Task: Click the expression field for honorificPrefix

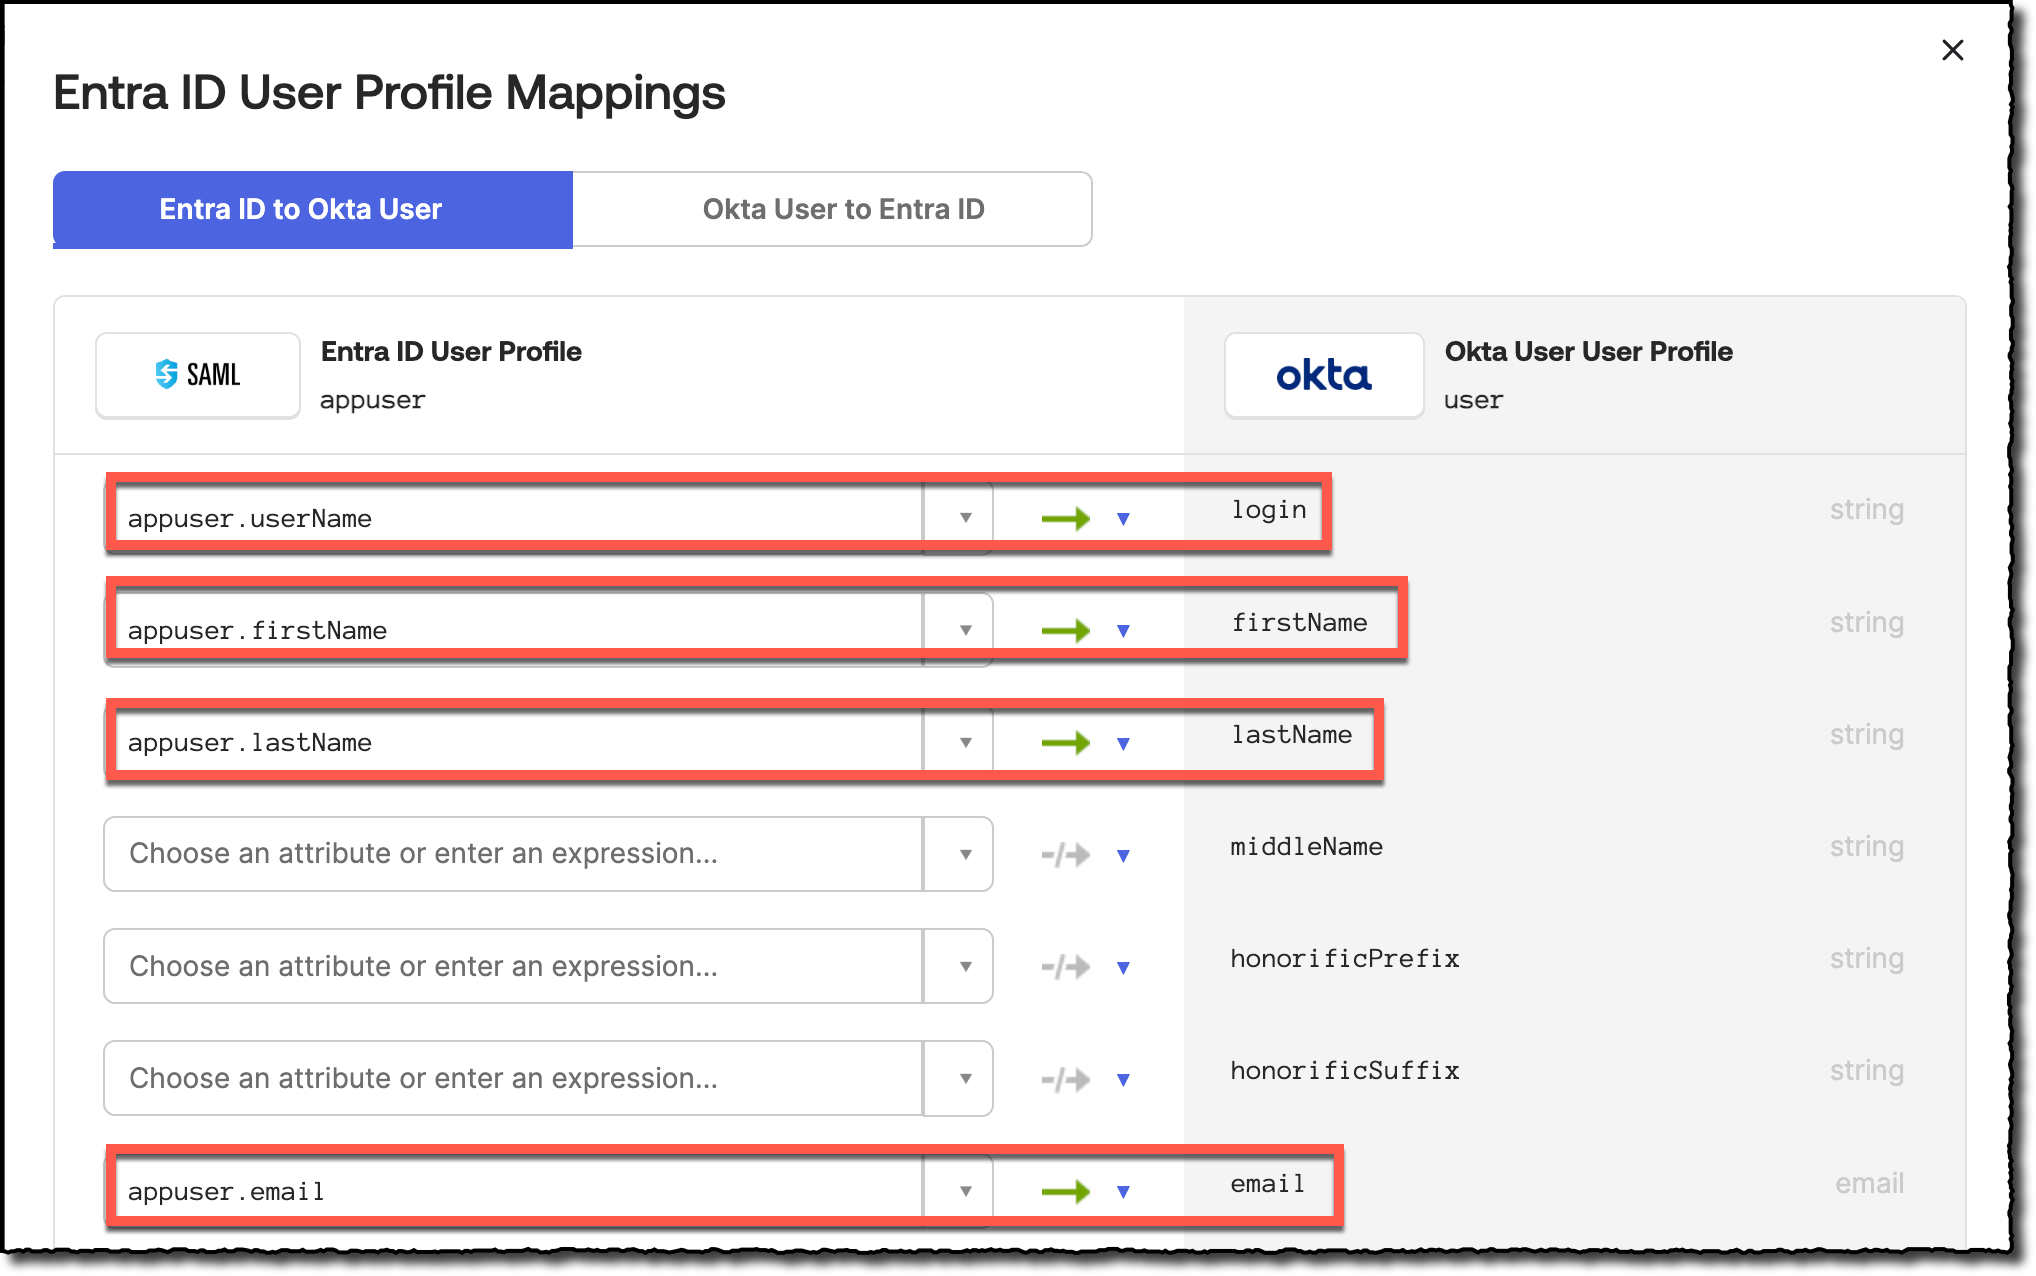Action: 513,966
